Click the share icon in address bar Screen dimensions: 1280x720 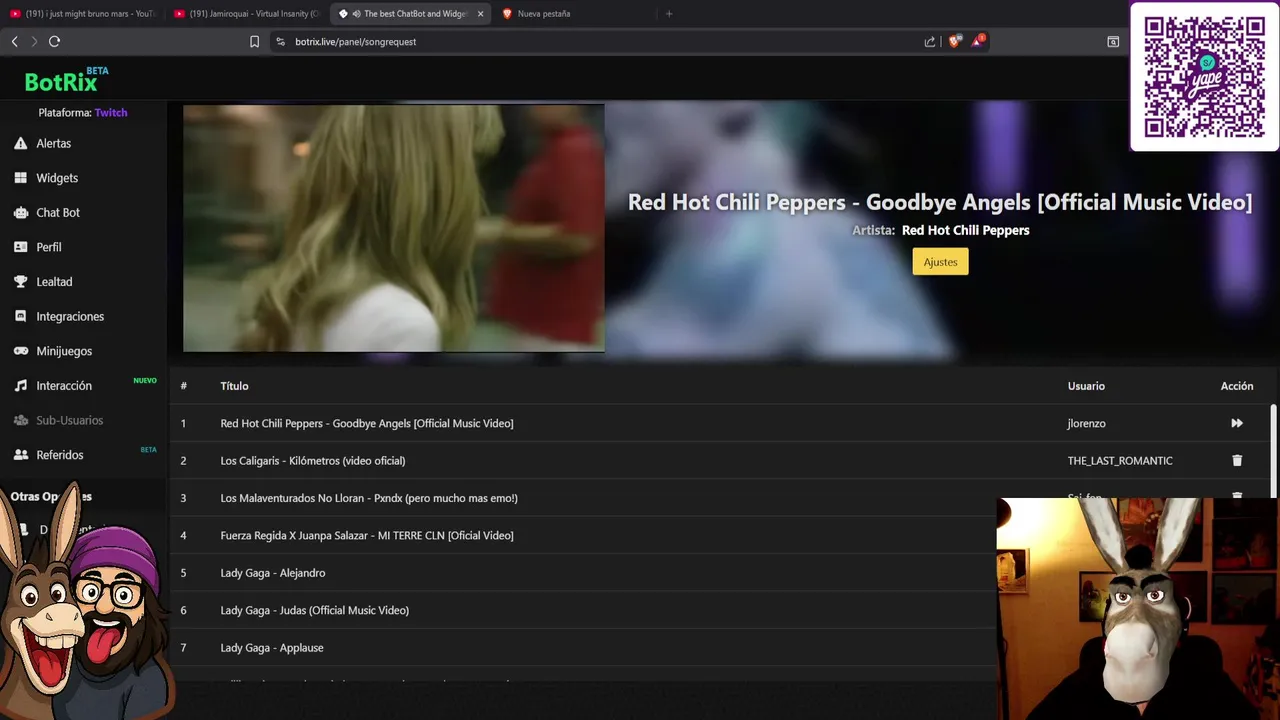click(x=930, y=41)
